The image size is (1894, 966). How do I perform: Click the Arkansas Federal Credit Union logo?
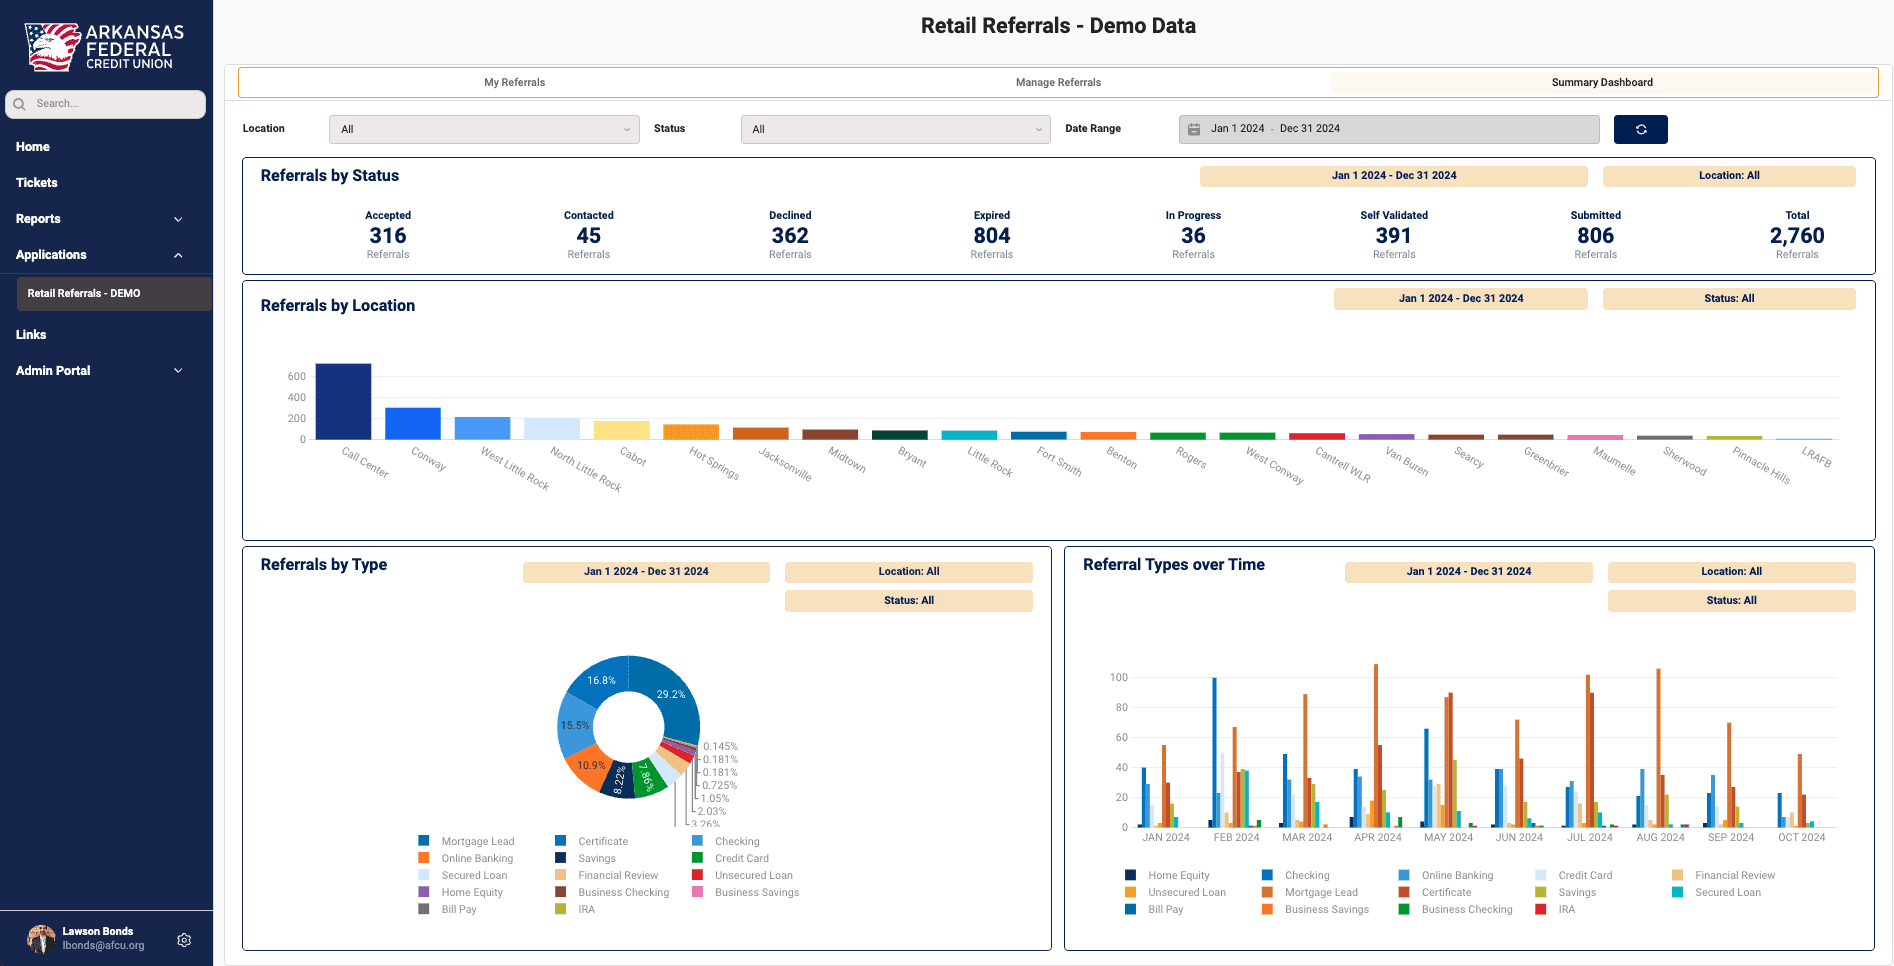[104, 47]
